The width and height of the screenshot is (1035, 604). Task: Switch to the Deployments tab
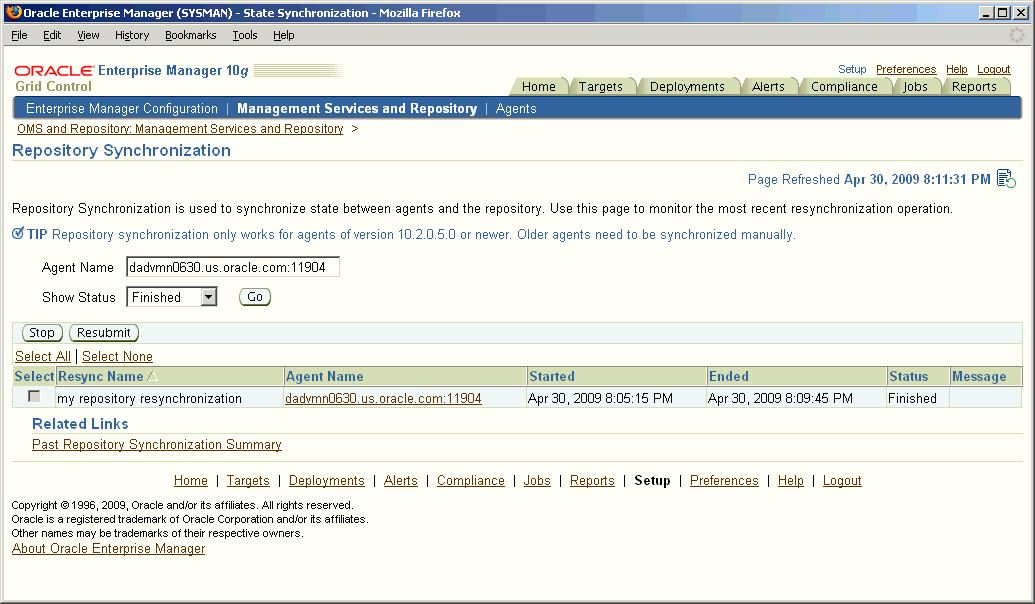pos(687,86)
